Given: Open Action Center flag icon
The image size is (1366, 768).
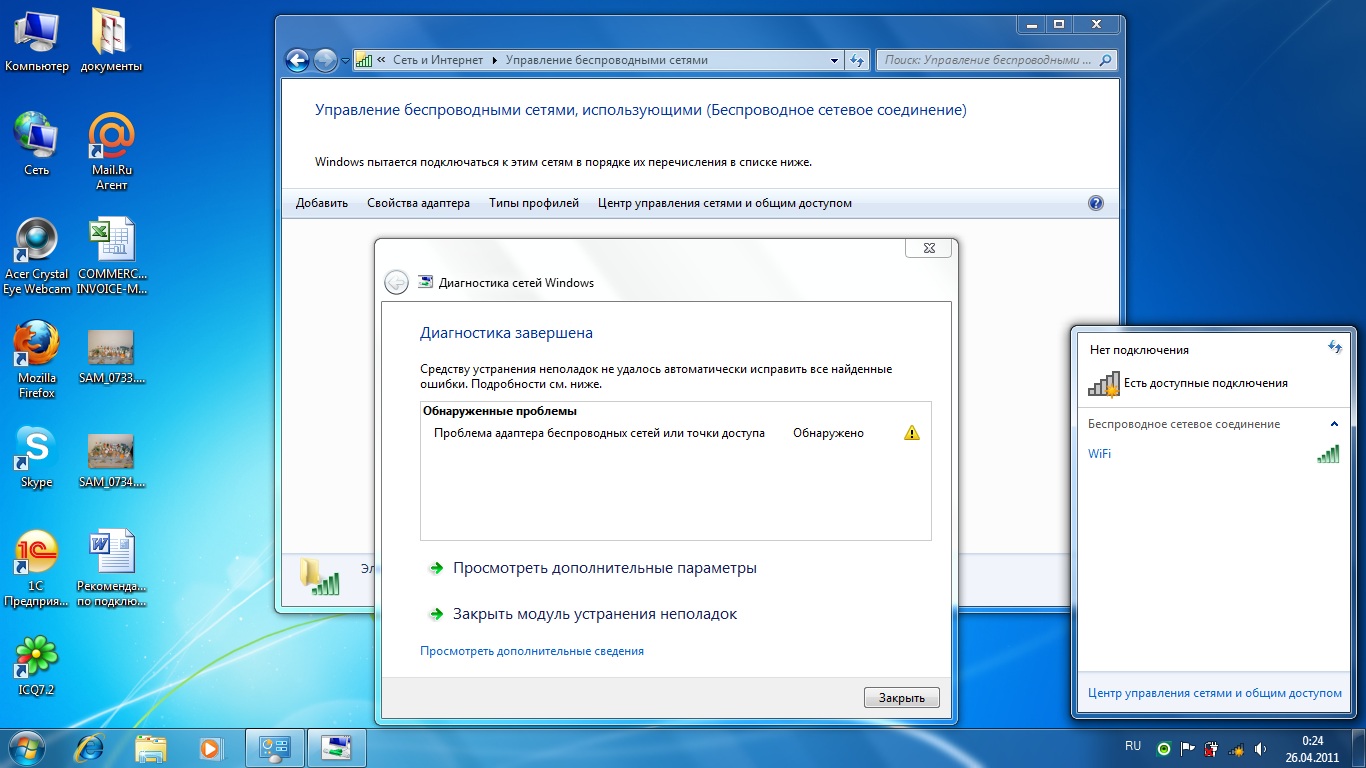Looking at the screenshot, I should coord(1188,748).
